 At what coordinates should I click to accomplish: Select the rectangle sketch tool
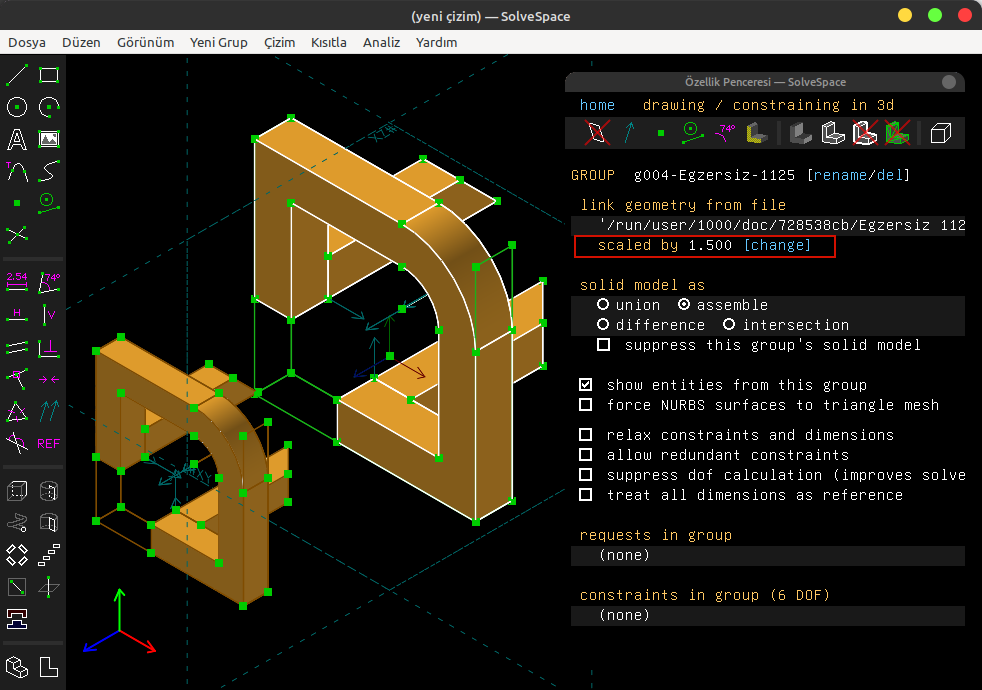49,75
